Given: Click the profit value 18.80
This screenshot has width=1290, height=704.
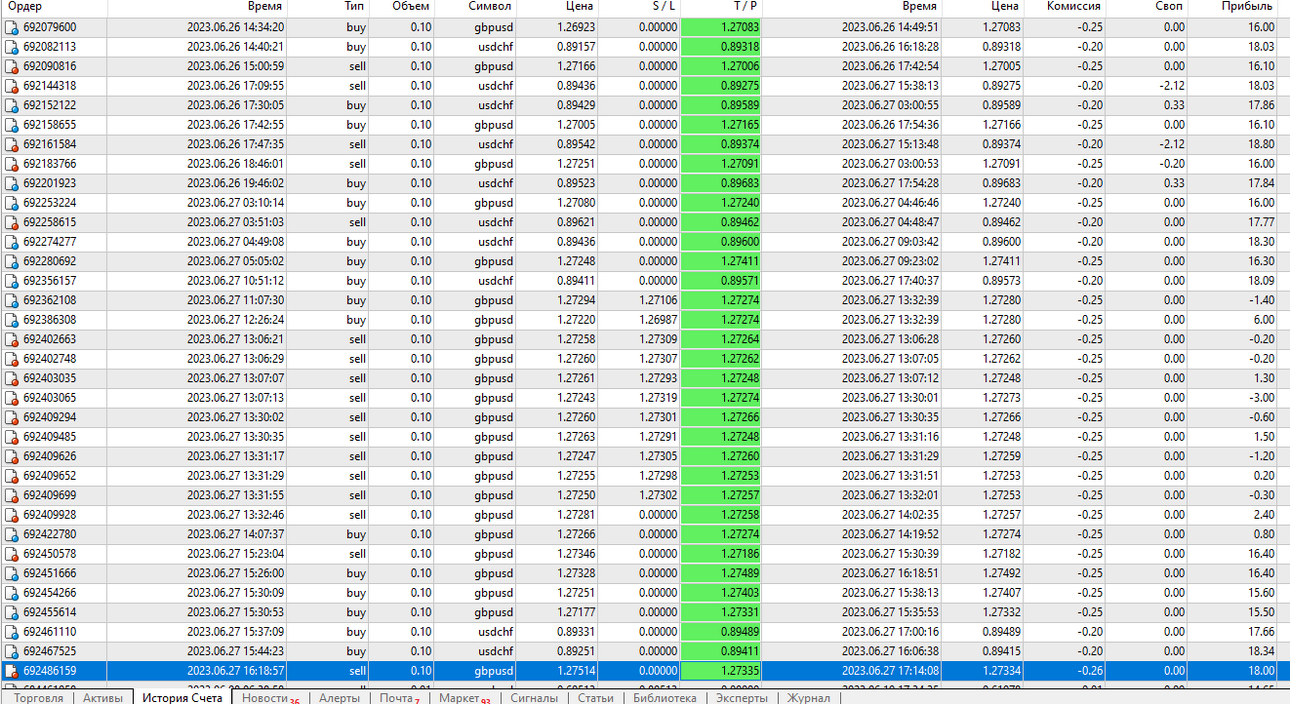Looking at the screenshot, I should (1261, 145).
